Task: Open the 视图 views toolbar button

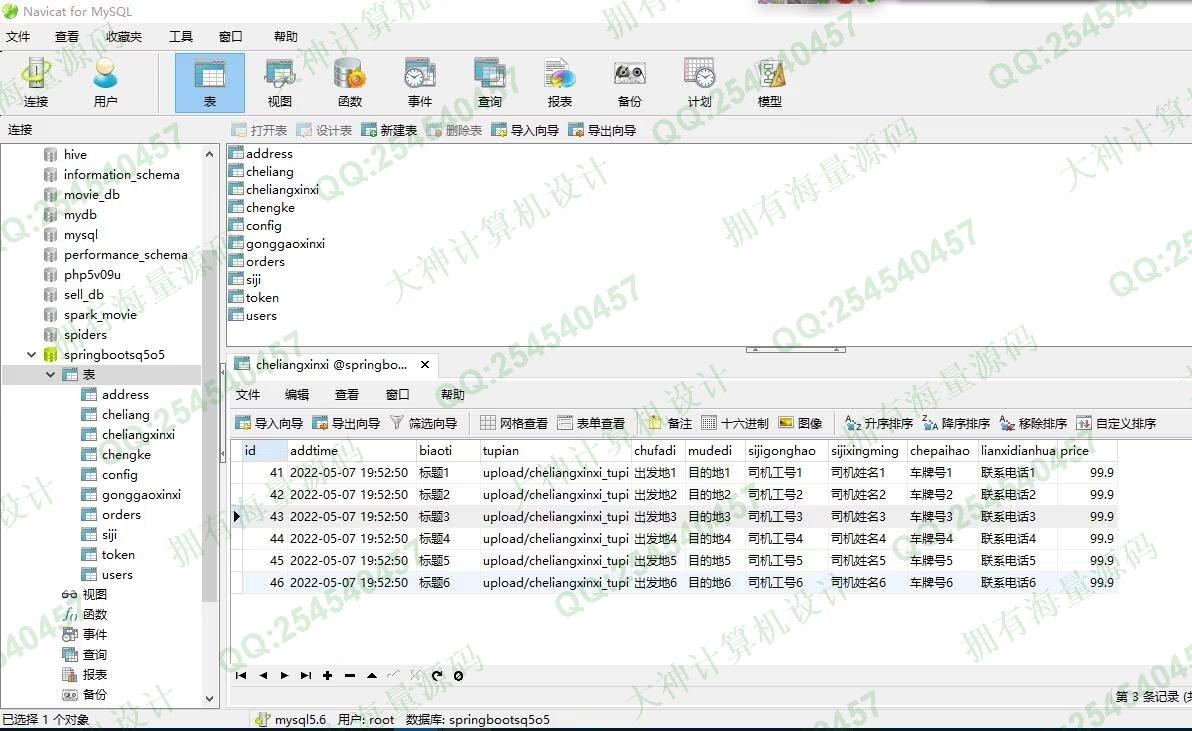Action: 280,82
